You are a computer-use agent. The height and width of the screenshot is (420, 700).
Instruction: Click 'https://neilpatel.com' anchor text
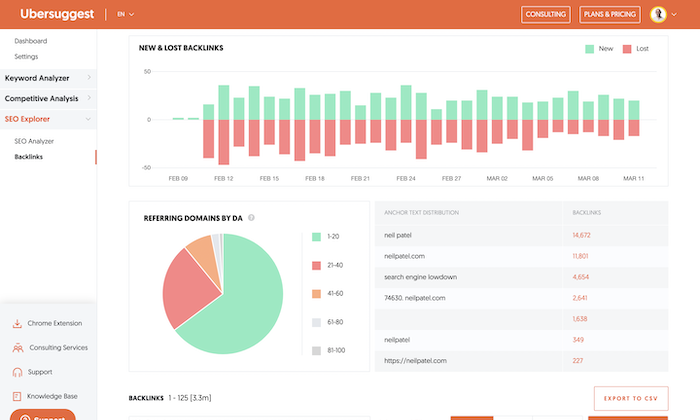coord(415,361)
